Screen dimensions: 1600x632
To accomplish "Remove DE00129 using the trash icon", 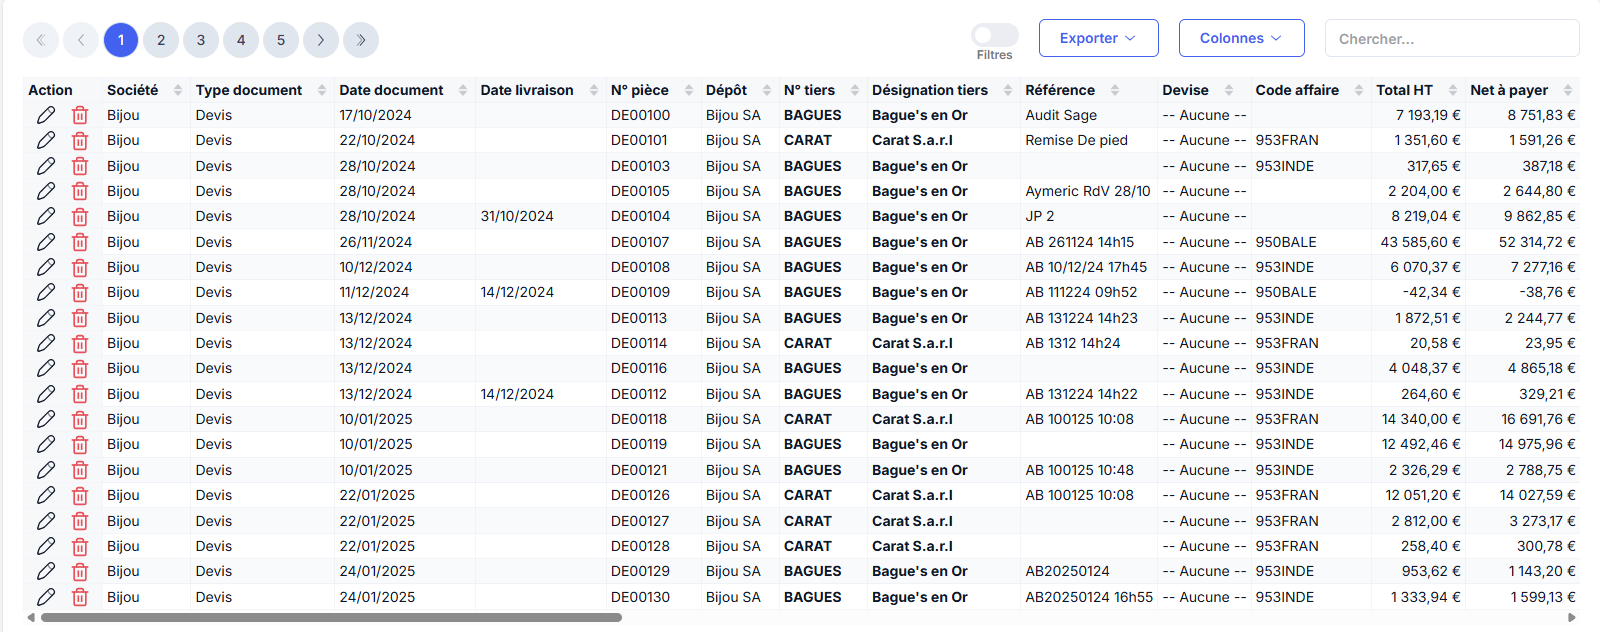I will pos(80,572).
